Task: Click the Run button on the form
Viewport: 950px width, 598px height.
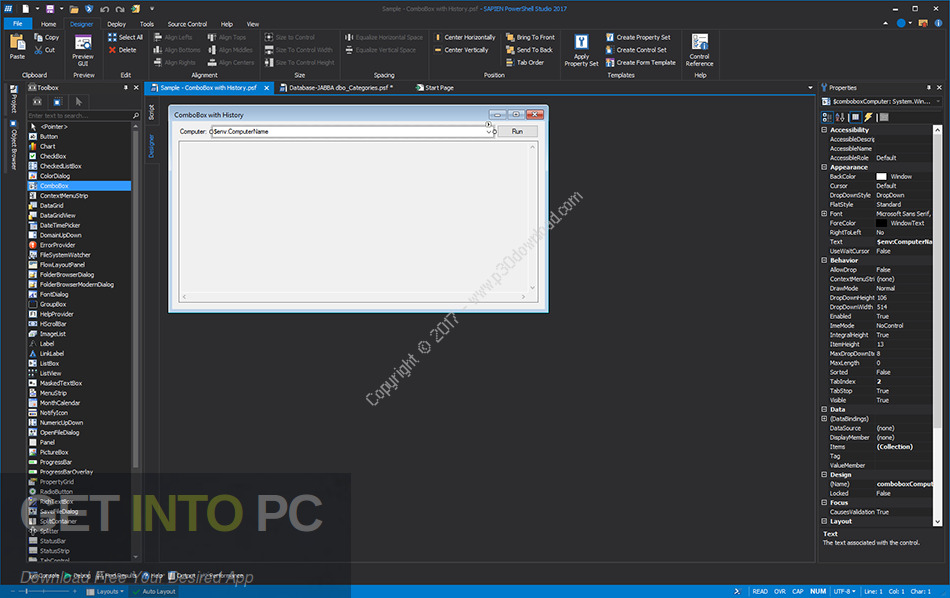Action: tap(517, 131)
